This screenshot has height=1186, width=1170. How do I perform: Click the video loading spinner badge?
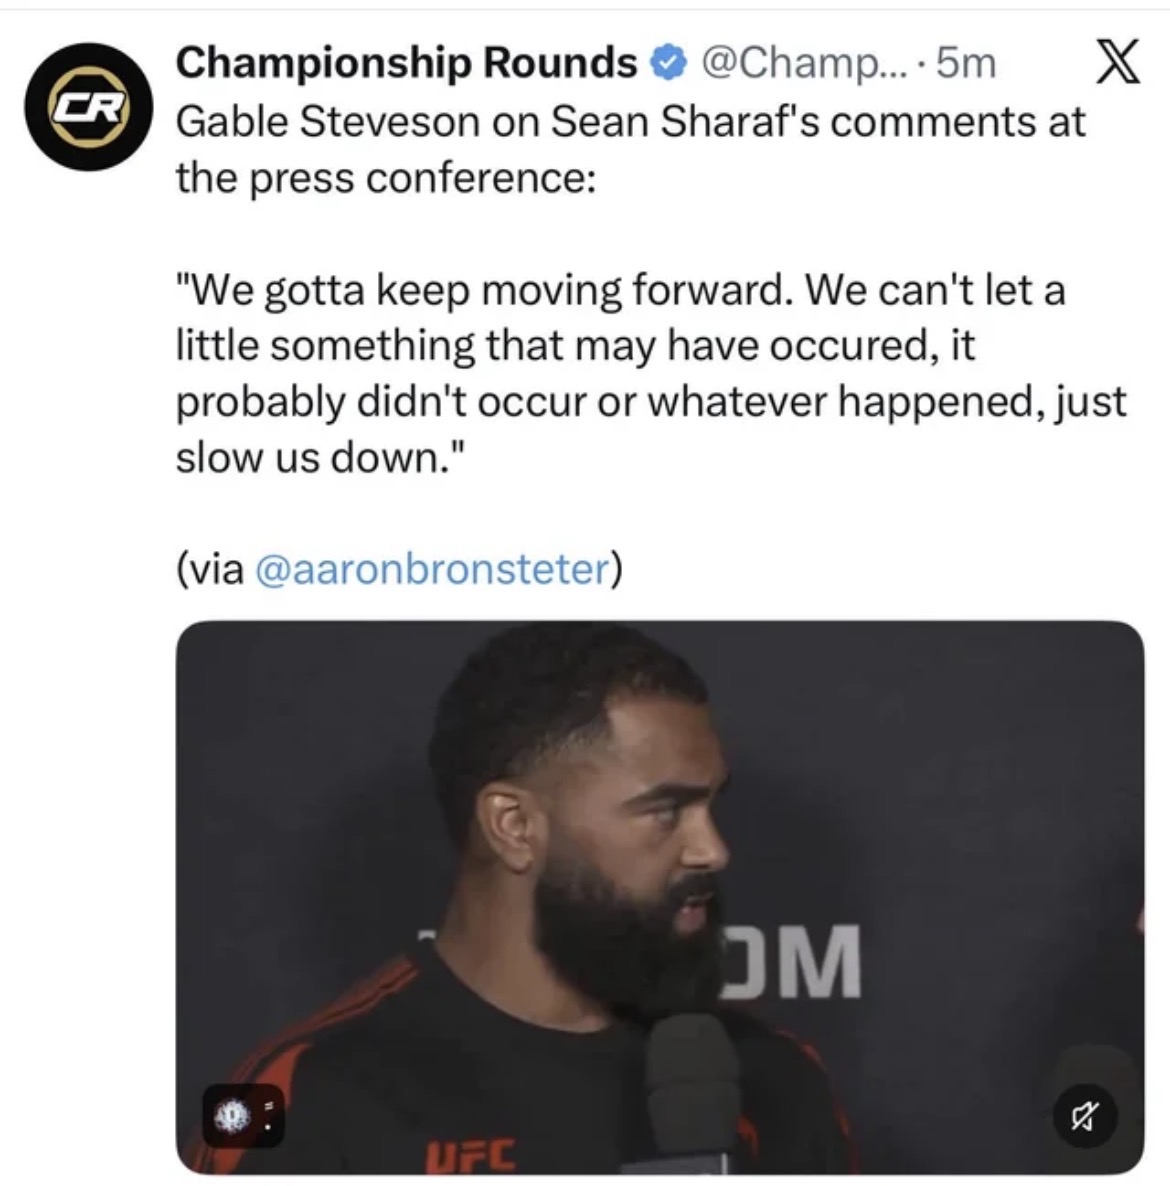(231, 1116)
